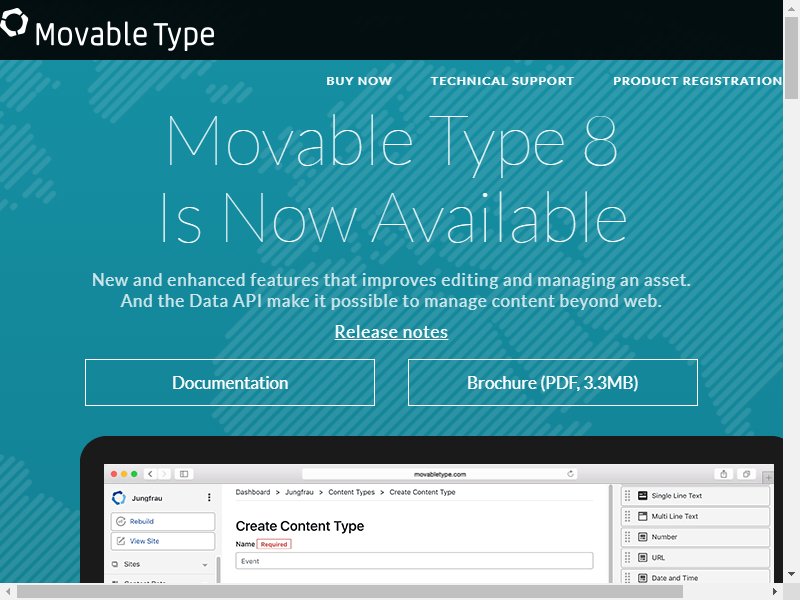Click the Documentation button

click(230, 383)
